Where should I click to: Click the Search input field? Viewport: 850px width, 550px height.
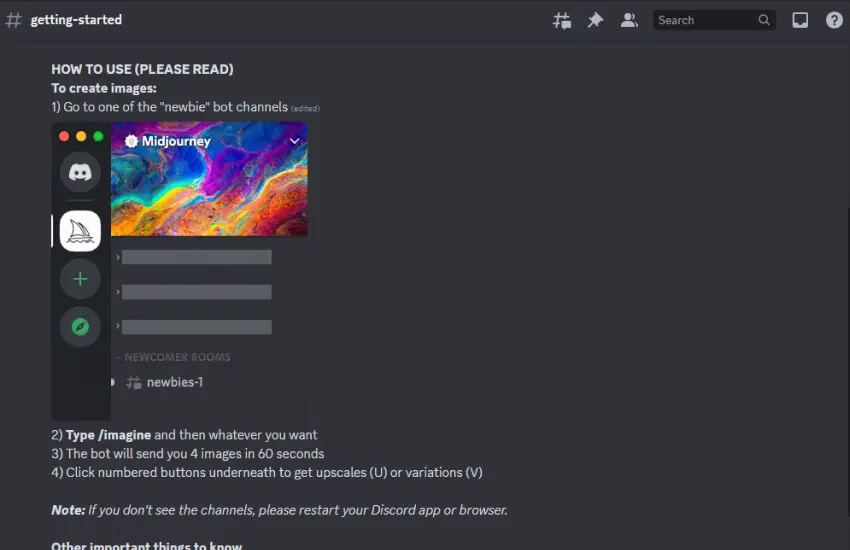pos(706,20)
